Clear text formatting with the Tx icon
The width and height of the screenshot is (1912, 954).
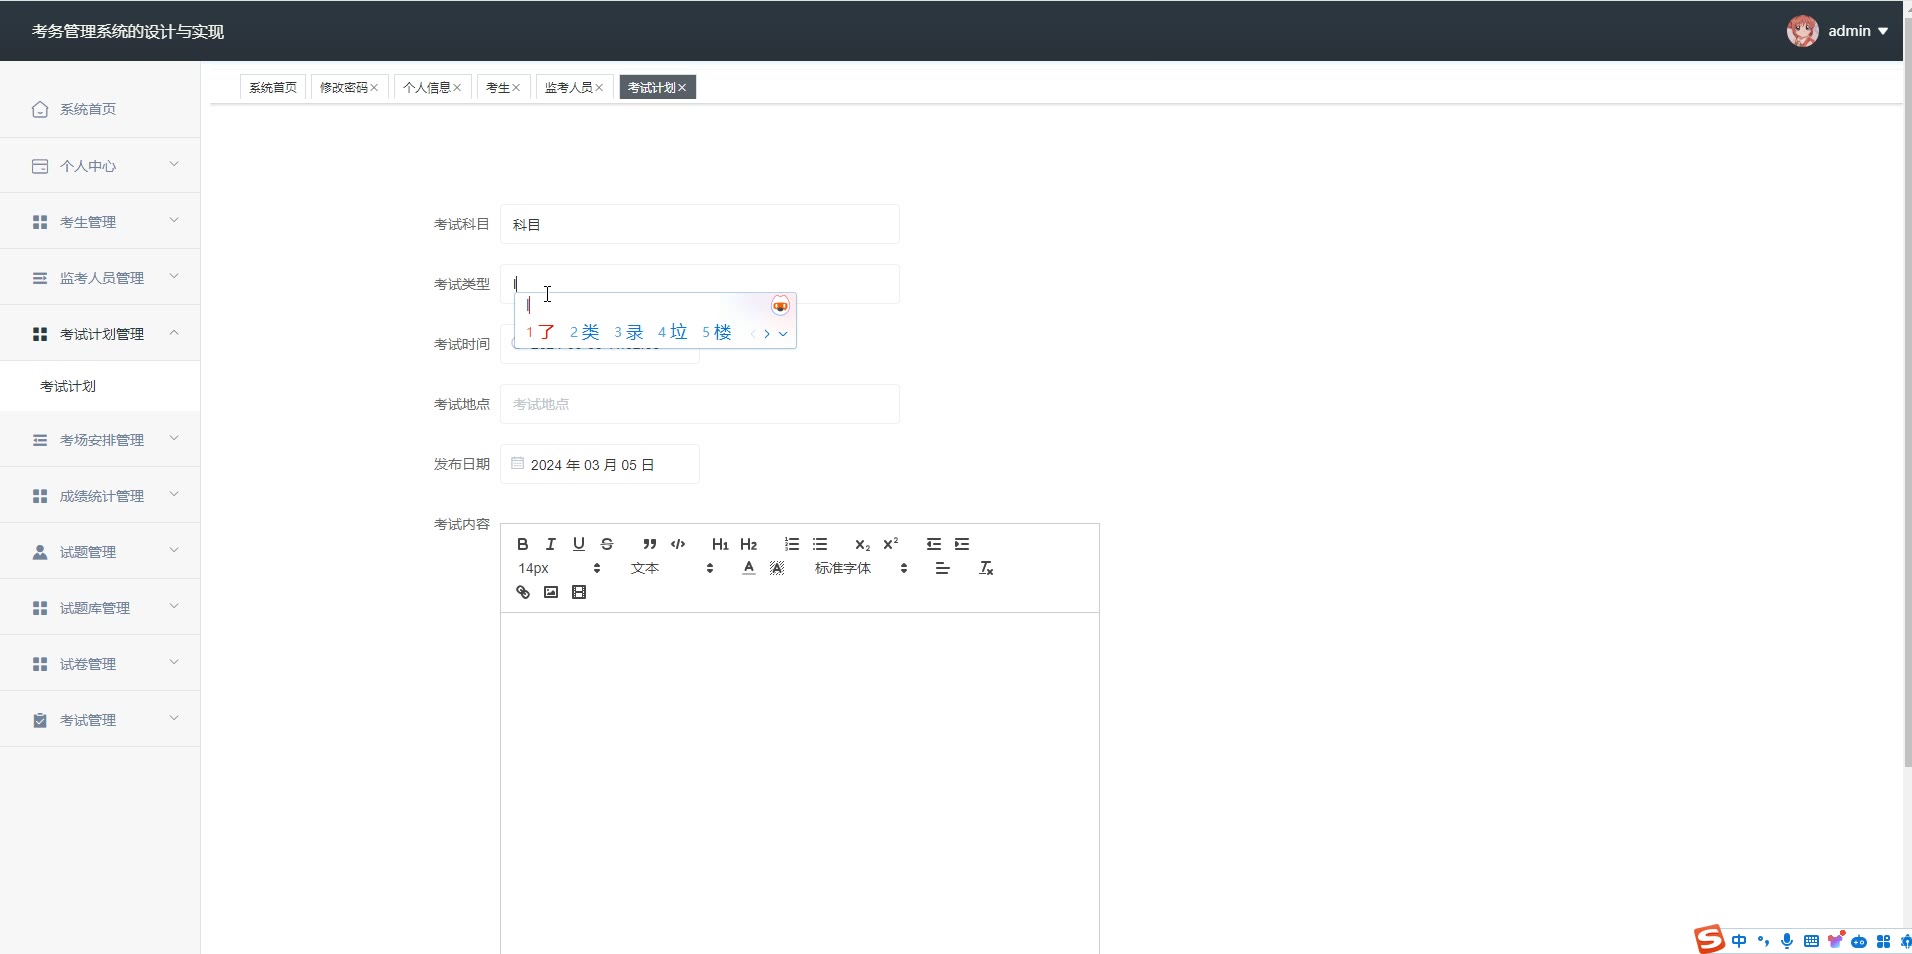[x=985, y=568]
